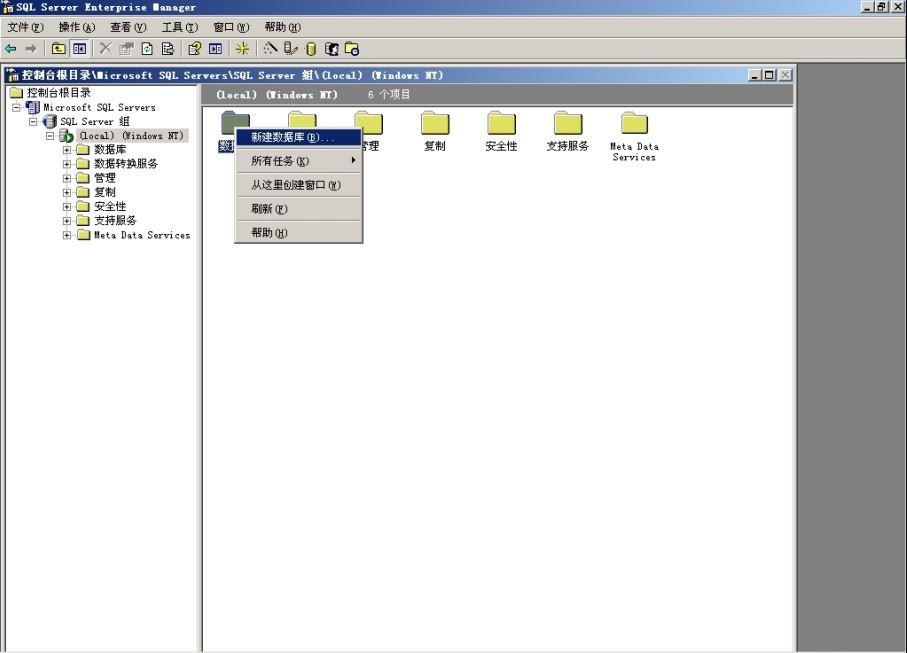Select 支持服务 label in the tree
The image size is (907, 653).
[115, 221]
